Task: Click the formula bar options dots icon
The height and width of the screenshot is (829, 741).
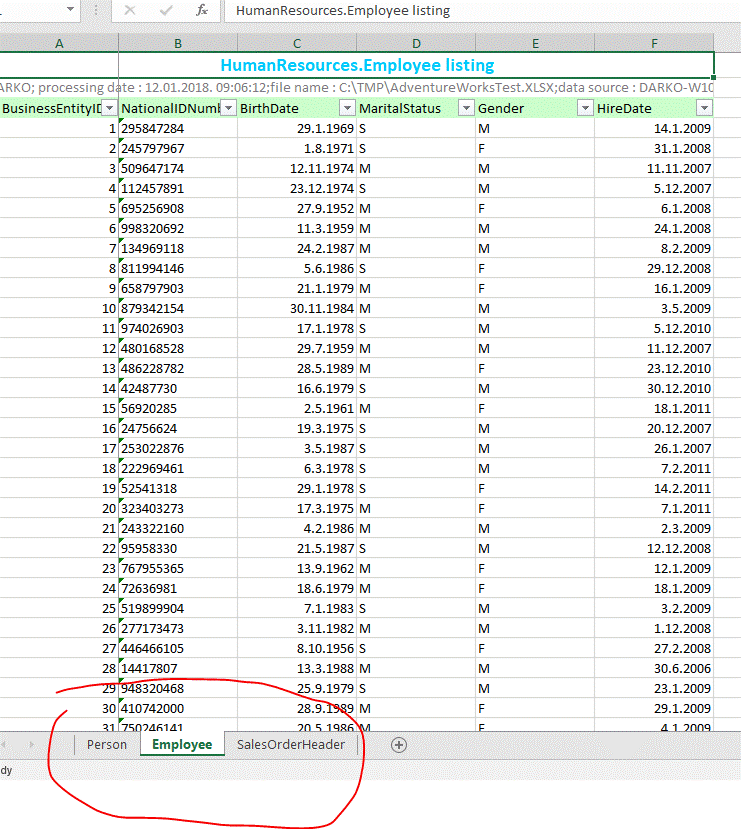Action: pyautogui.click(x=97, y=10)
